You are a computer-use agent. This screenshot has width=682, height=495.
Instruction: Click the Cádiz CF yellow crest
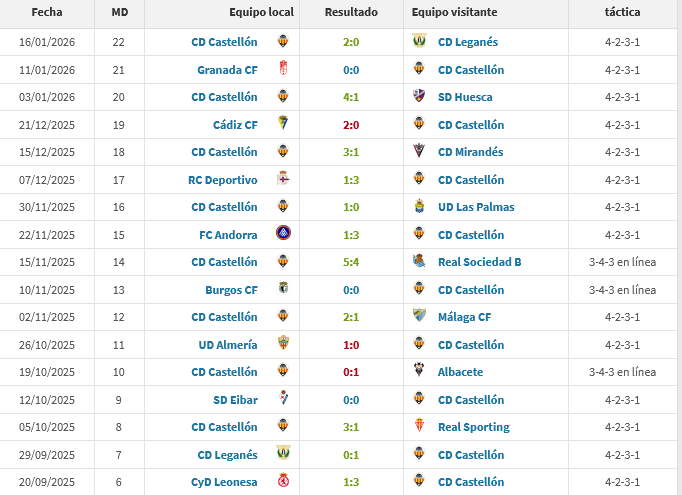[283, 125]
